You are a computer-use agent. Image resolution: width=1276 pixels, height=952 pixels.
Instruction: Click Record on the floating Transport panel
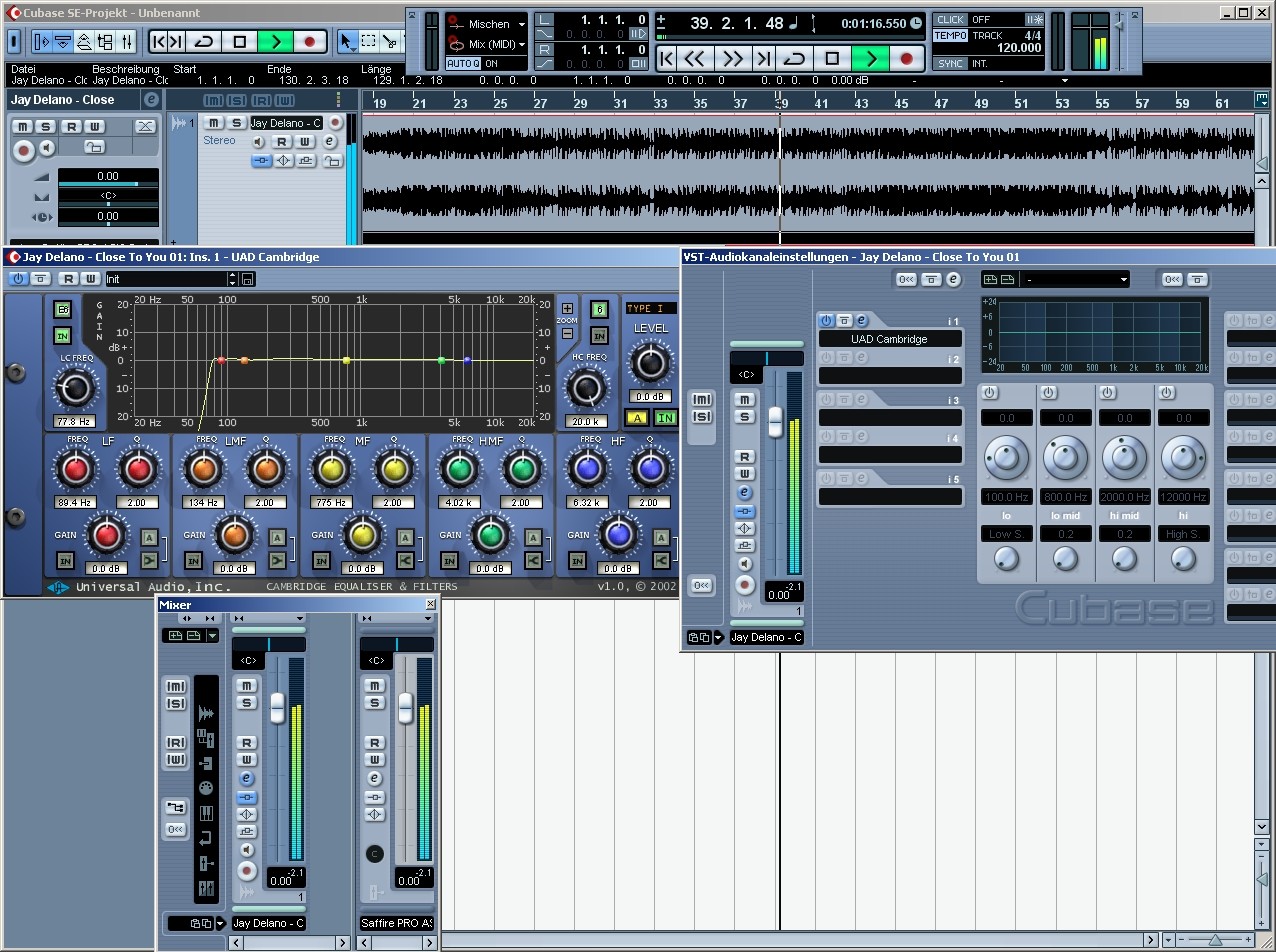pyautogui.click(x=906, y=59)
